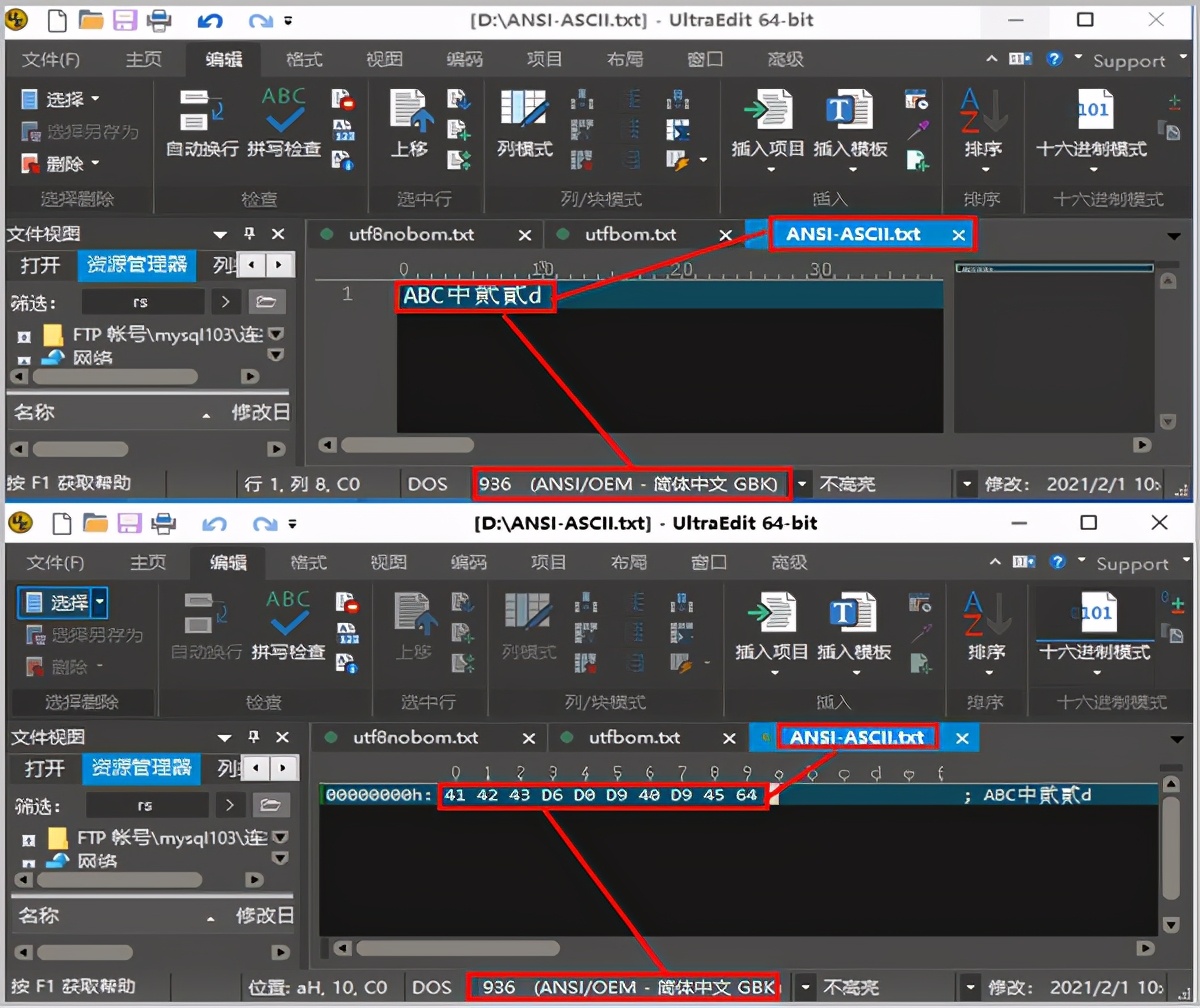Click 行 1, 列 8, C0 status entry
The height and width of the screenshot is (1008, 1200).
point(302,484)
